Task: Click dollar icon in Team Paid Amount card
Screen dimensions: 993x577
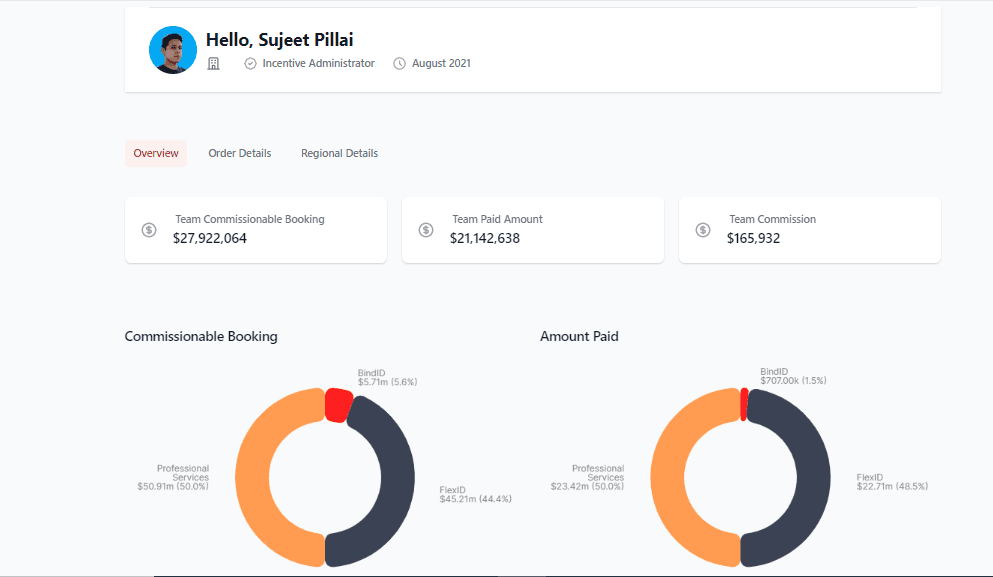Action: point(426,230)
